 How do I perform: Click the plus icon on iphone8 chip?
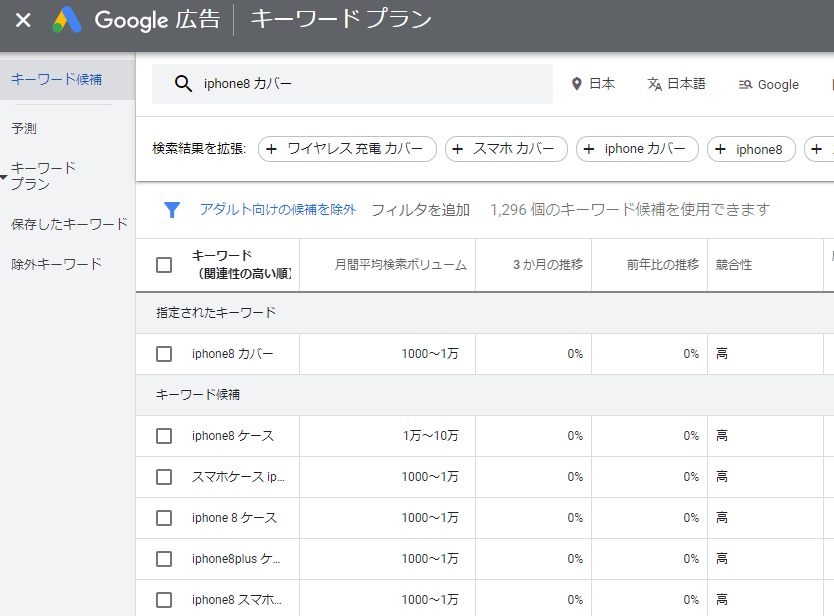click(x=720, y=149)
